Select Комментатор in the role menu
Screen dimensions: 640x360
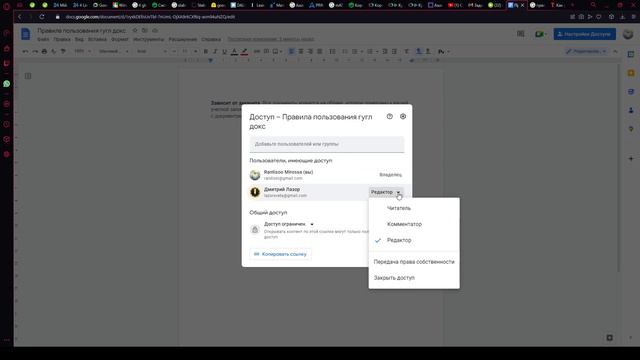[x=404, y=224]
